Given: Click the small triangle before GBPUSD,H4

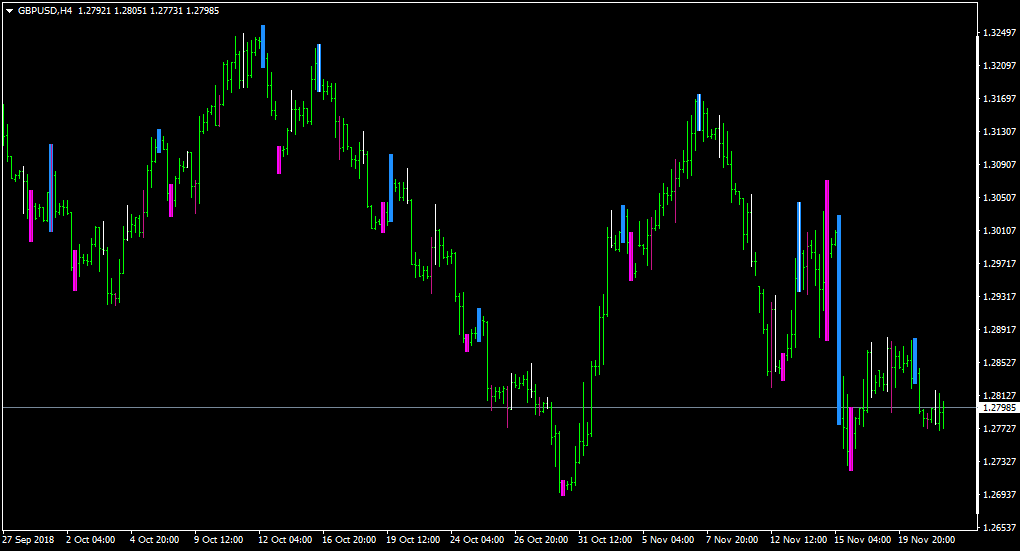Looking at the screenshot, I should pos(9,11).
